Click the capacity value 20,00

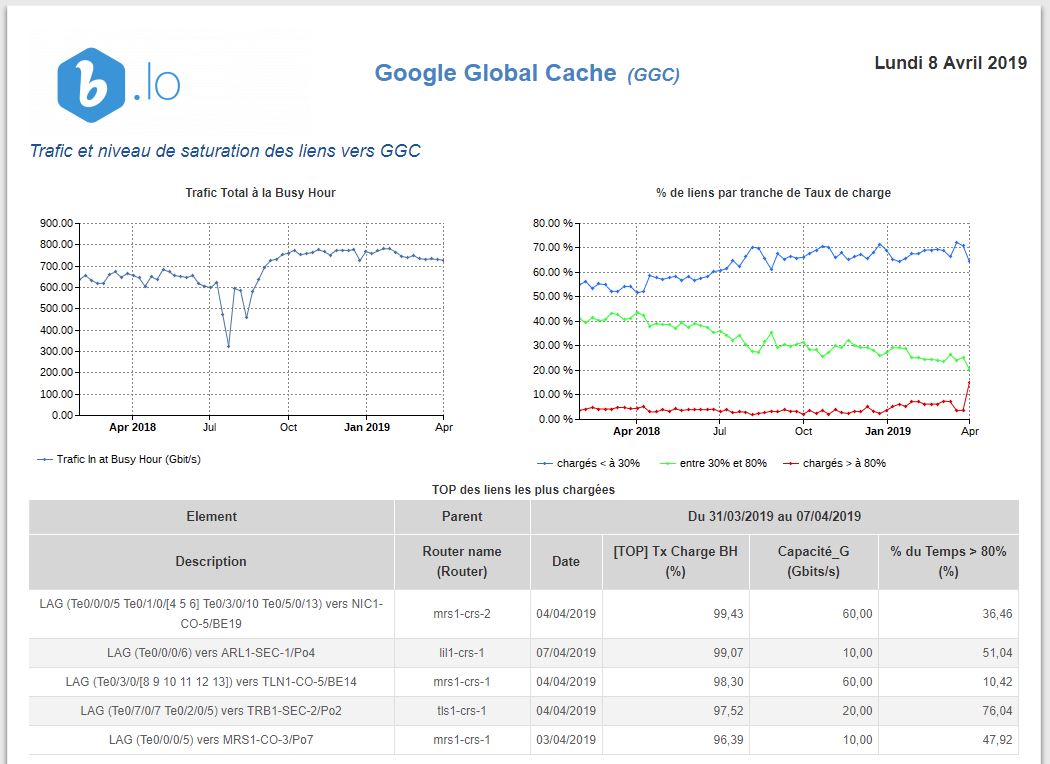[857, 710]
